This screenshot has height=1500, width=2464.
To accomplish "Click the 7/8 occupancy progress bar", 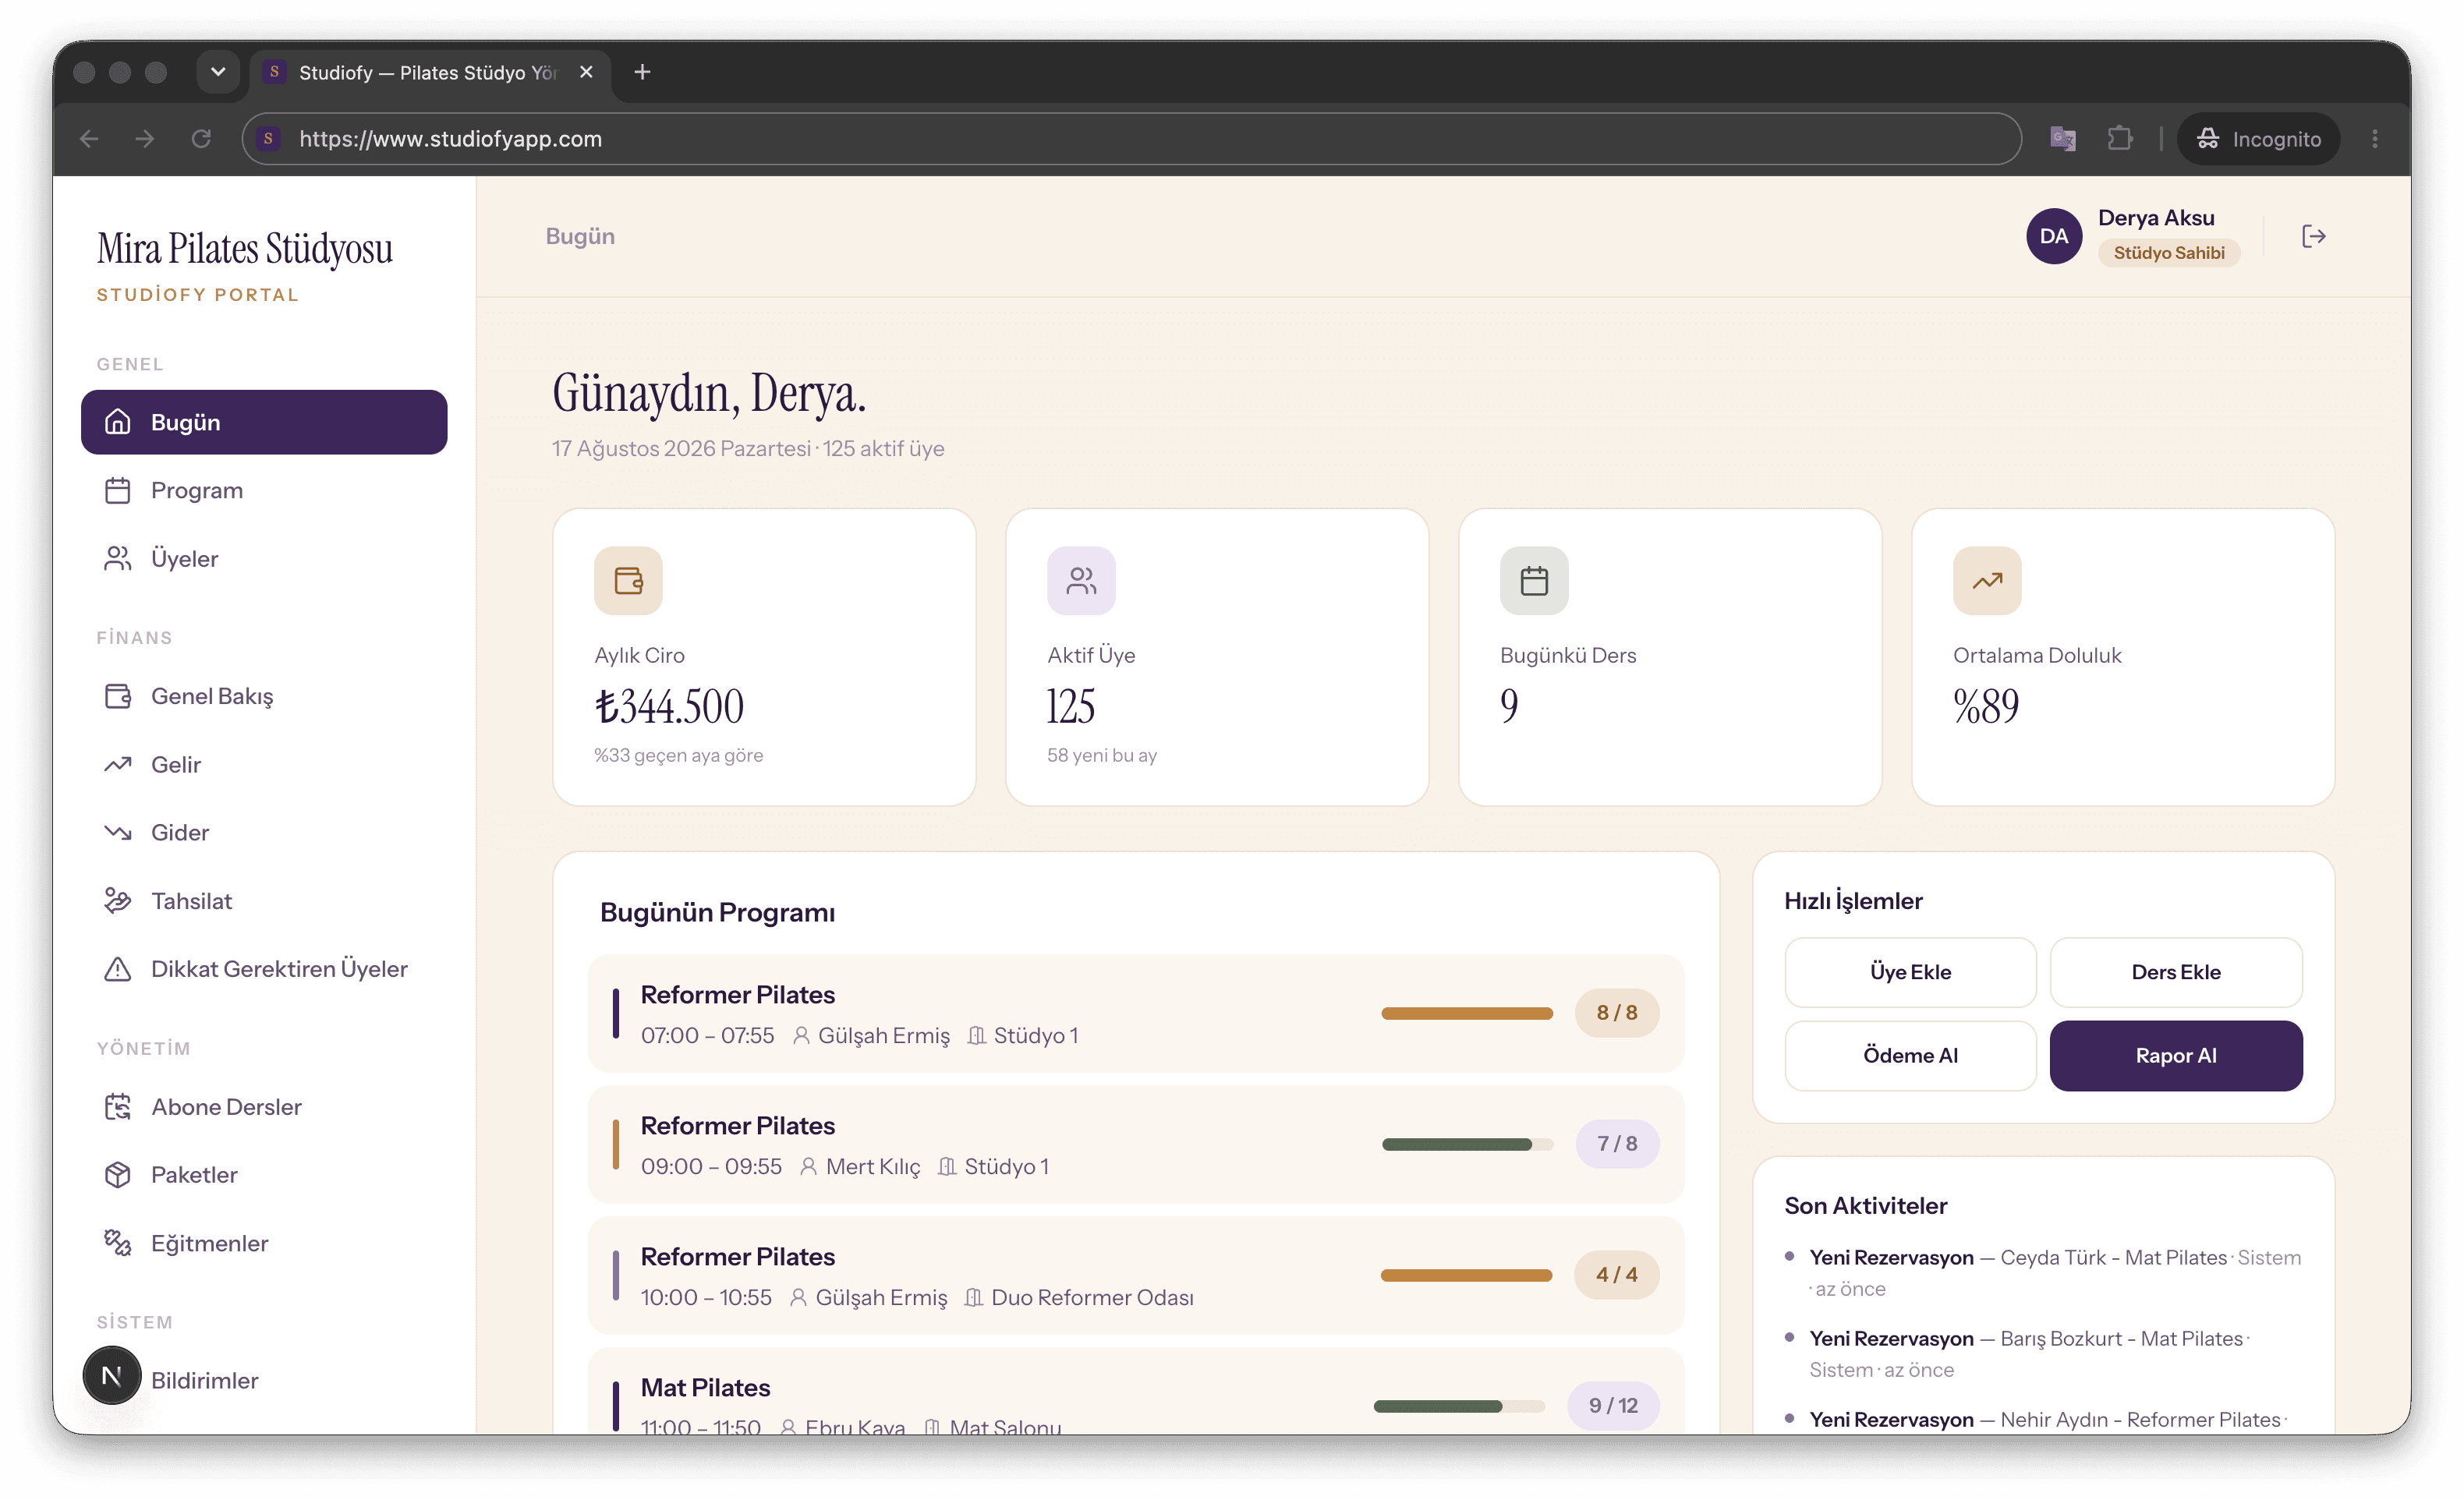I will 1467,1144.
